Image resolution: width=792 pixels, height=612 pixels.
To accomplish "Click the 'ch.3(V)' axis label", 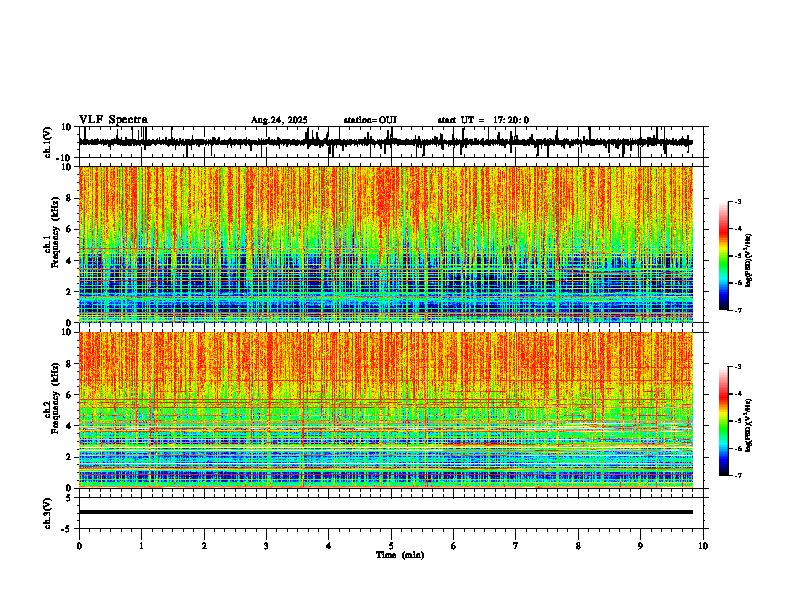I will pos(48,513).
